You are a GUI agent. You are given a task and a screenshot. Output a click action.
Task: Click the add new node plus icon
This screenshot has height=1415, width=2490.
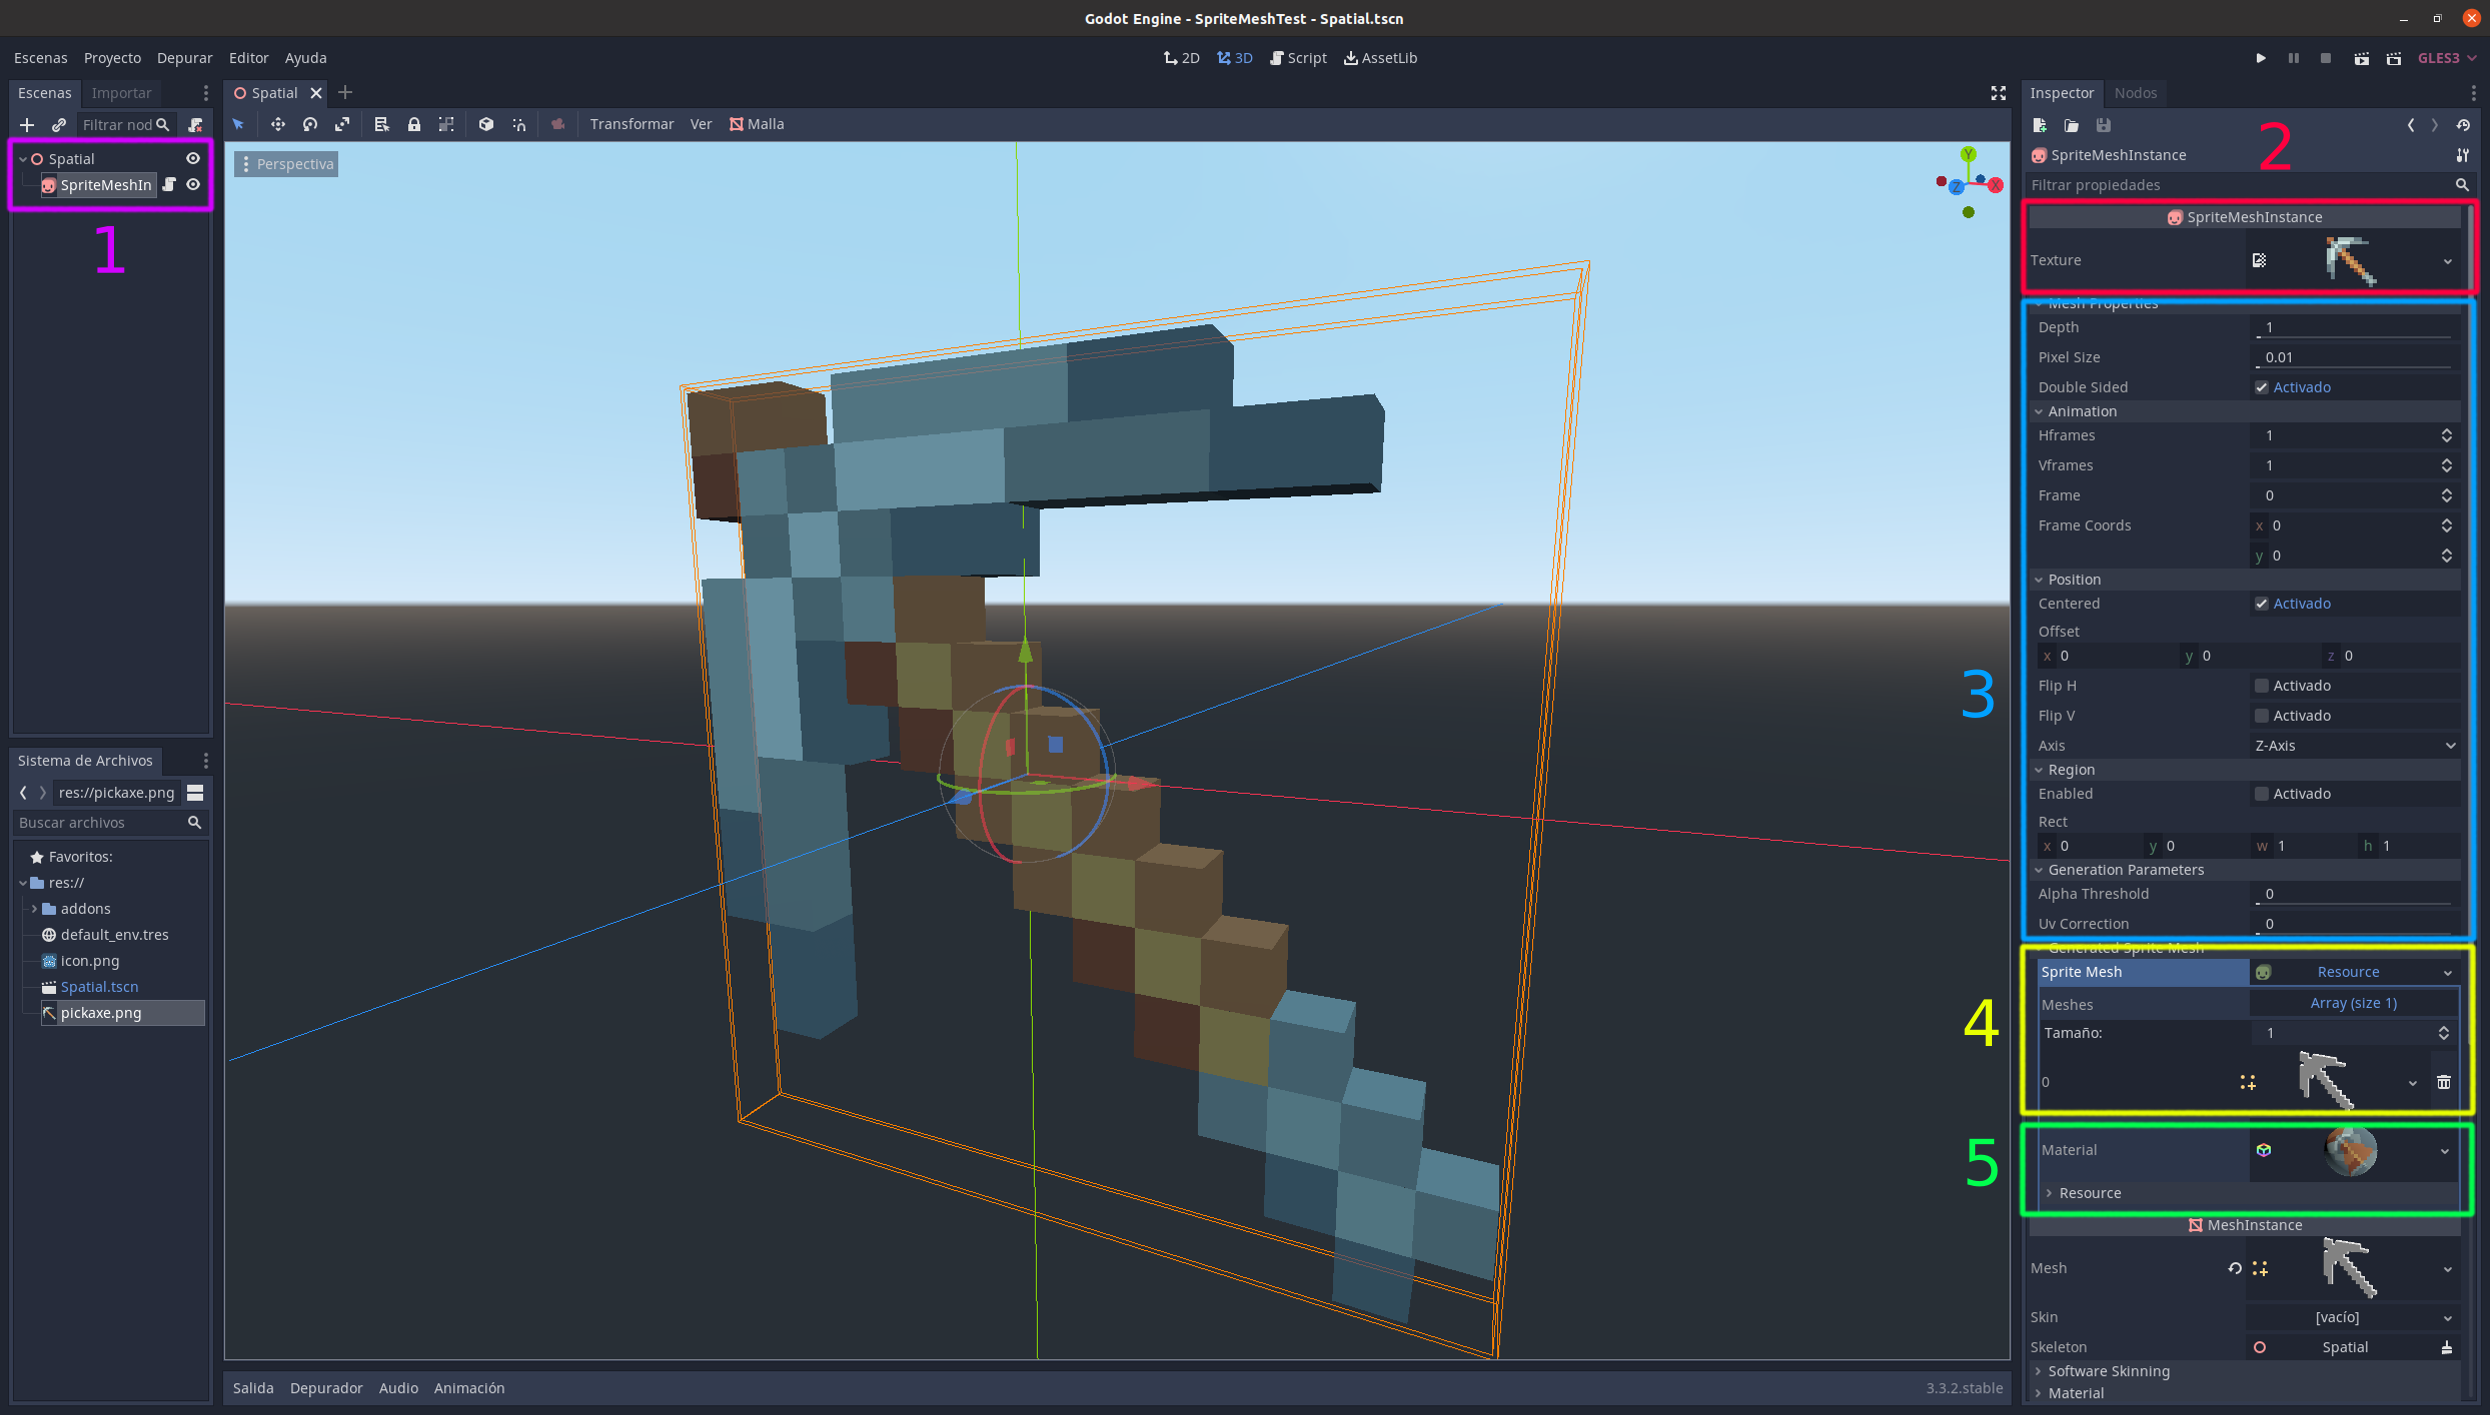tap(27, 124)
